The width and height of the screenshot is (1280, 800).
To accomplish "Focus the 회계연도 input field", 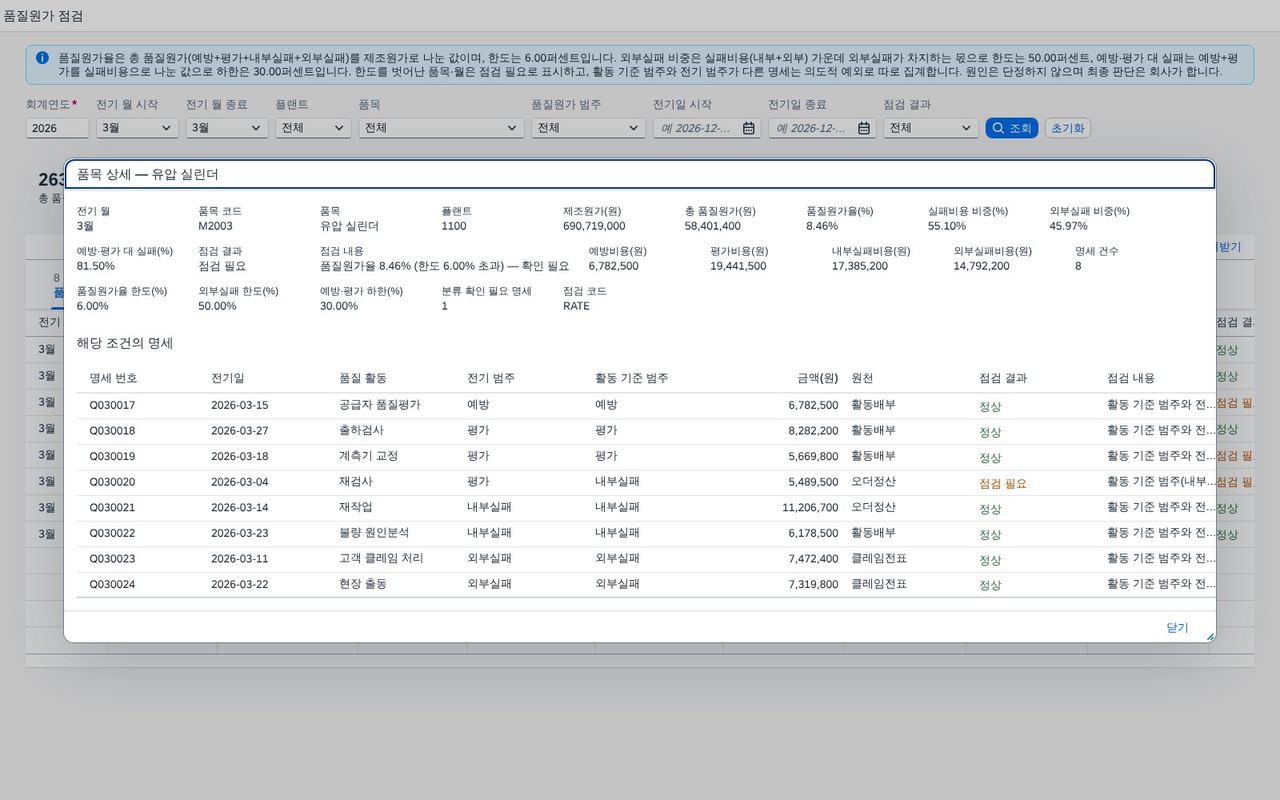I will [57, 128].
